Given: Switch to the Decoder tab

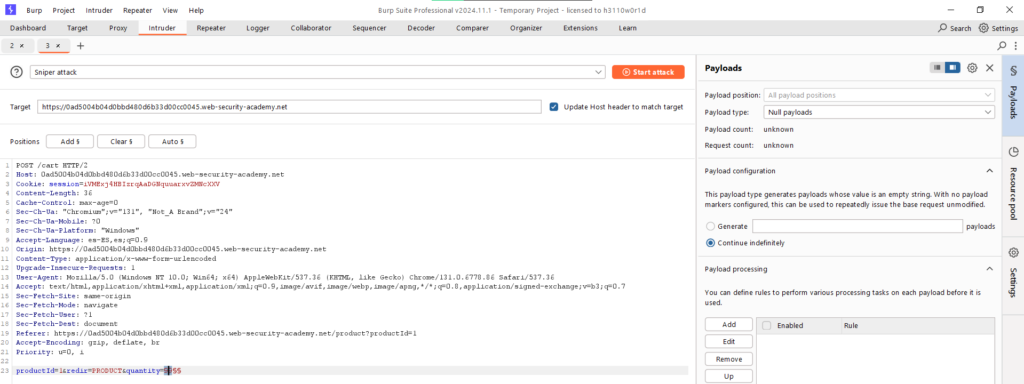Looking at the screenshot, I should tap(421, 28).
